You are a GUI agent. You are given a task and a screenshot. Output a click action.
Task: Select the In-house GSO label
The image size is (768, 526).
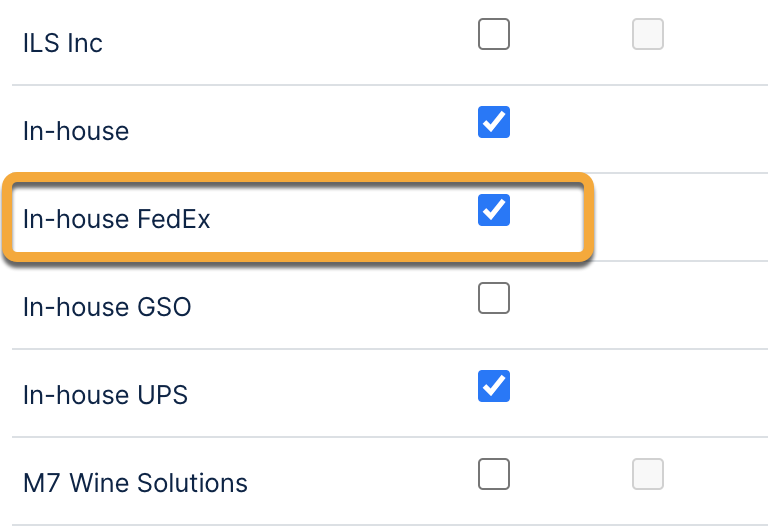[107, 306]
